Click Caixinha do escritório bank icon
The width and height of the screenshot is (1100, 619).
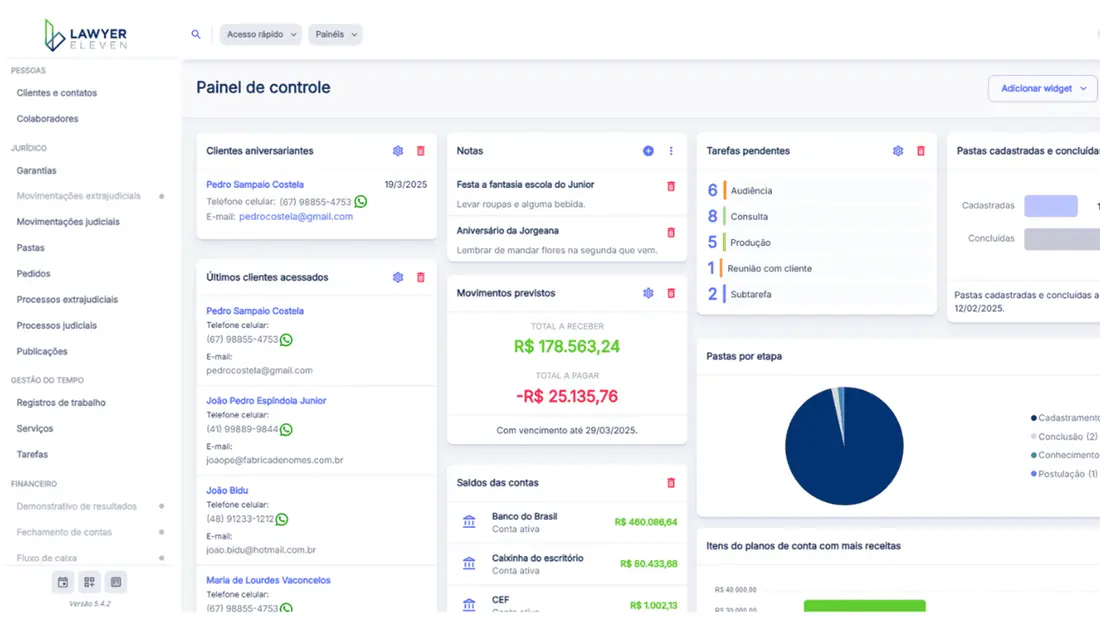point(469,564)
